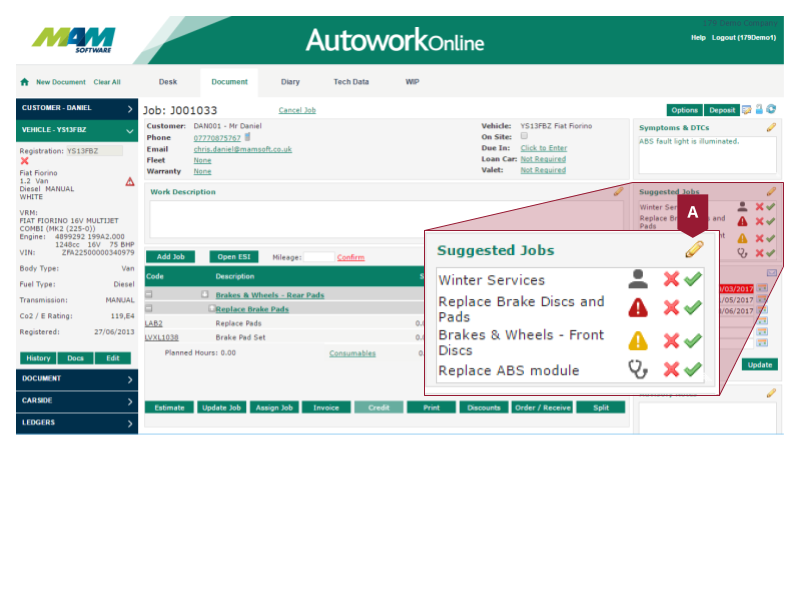
Task: Click the warning triangle on Replace Brake Discs
Action: (637, 307)
